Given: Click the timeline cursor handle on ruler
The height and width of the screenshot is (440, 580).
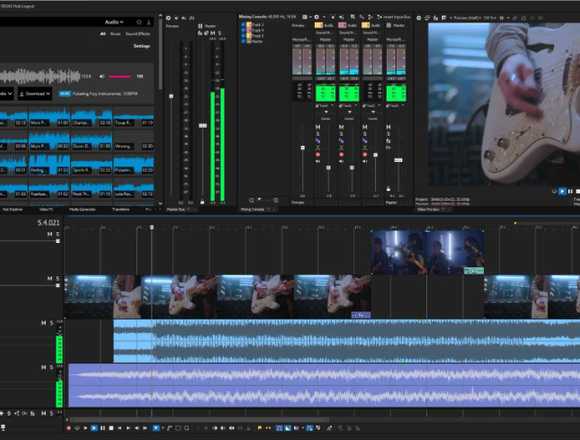Looking at the screenshot, I should pos(152,227).
